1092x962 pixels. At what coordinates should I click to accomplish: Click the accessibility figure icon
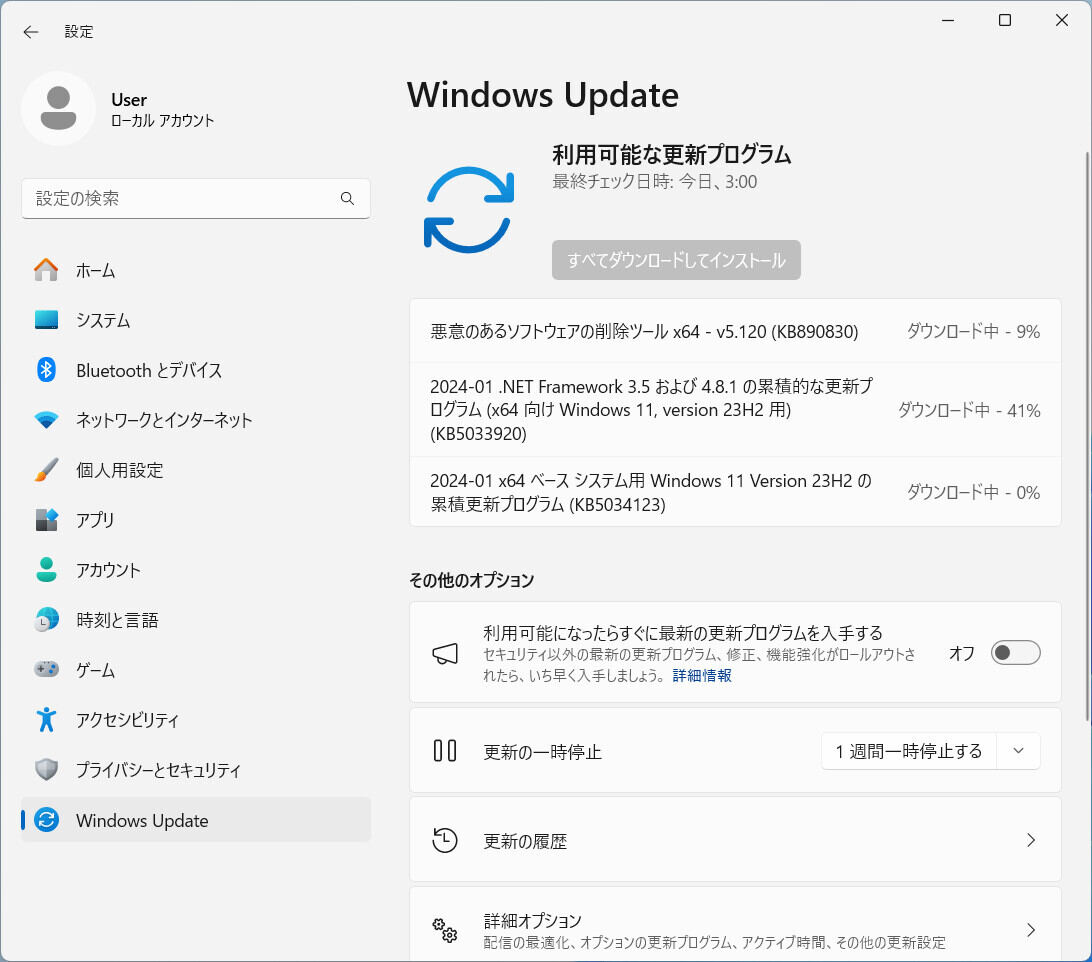46,720
